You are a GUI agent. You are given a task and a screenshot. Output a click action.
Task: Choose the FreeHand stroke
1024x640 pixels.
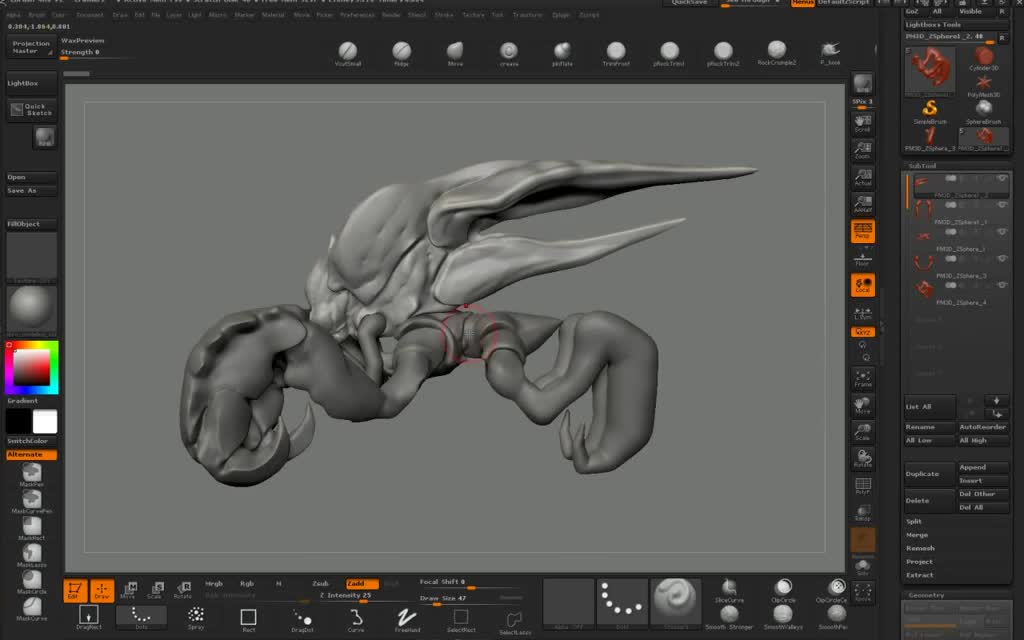pyautogui.click(x=407, y=618)
